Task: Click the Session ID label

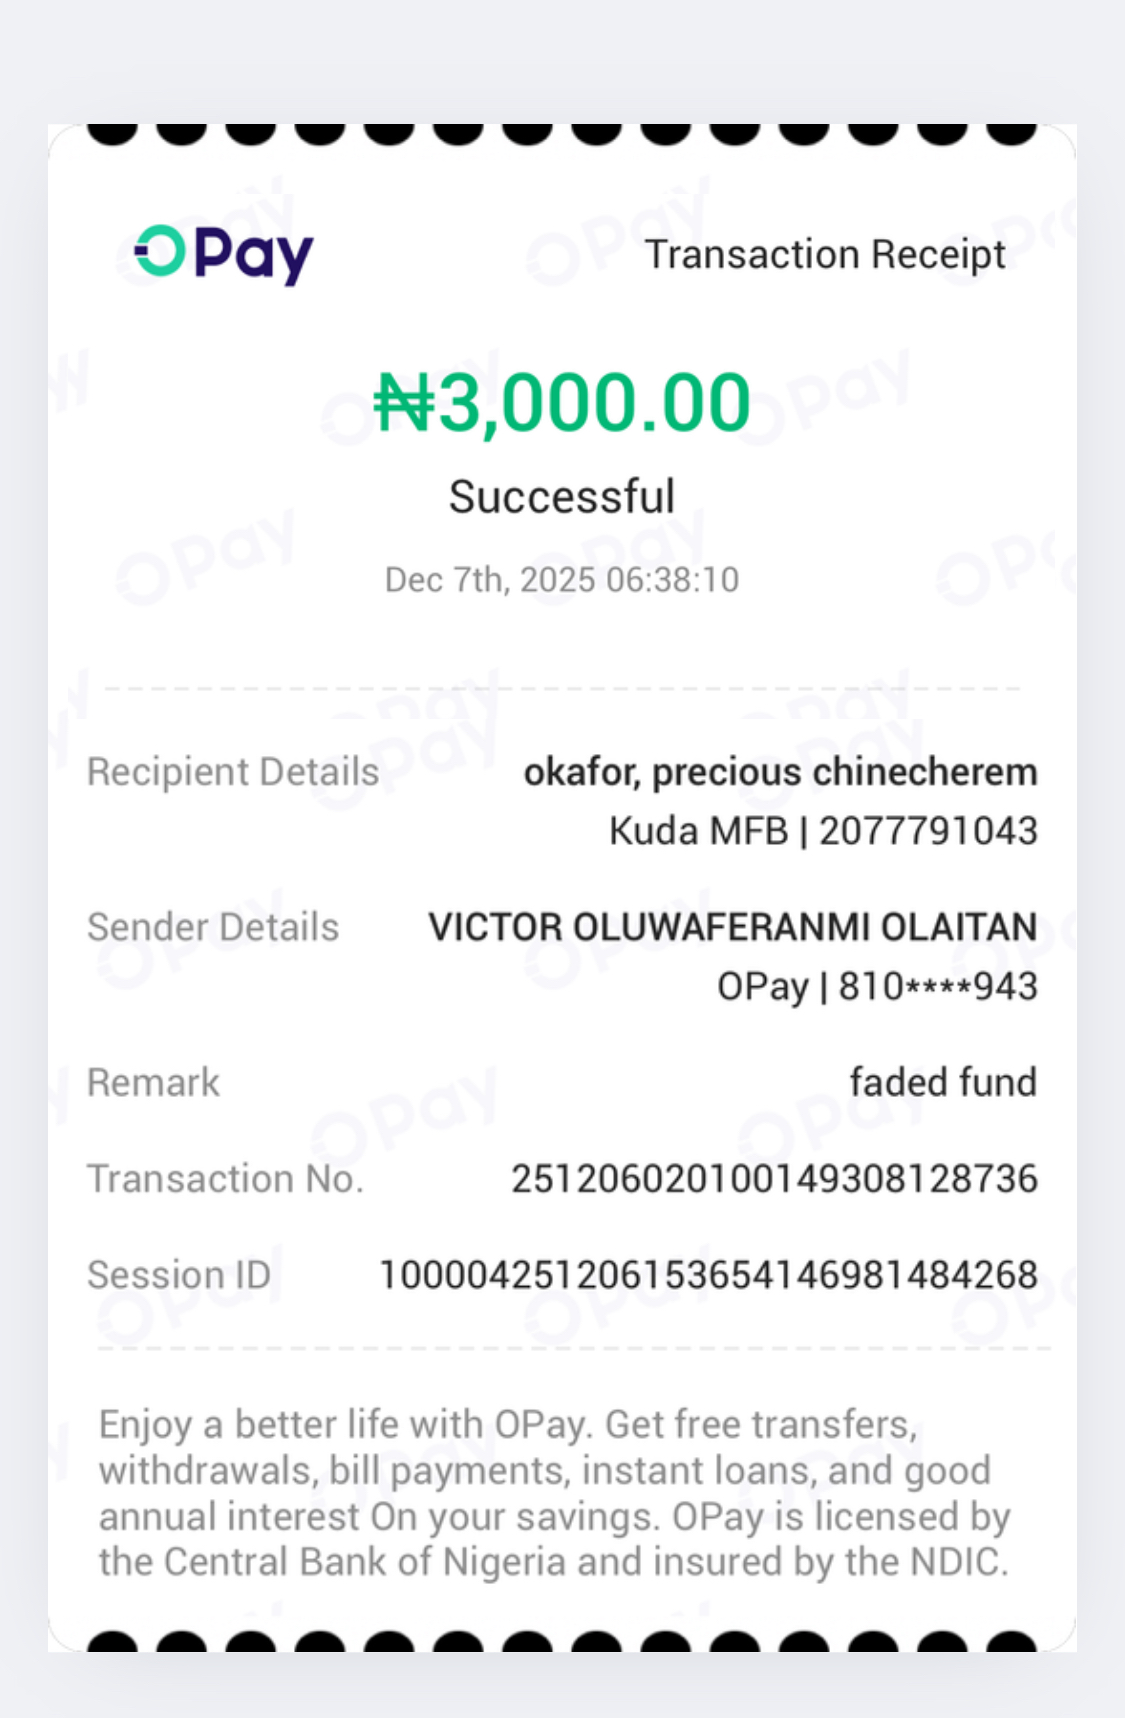Action: pyautogui.click(x=179, y=1275)
